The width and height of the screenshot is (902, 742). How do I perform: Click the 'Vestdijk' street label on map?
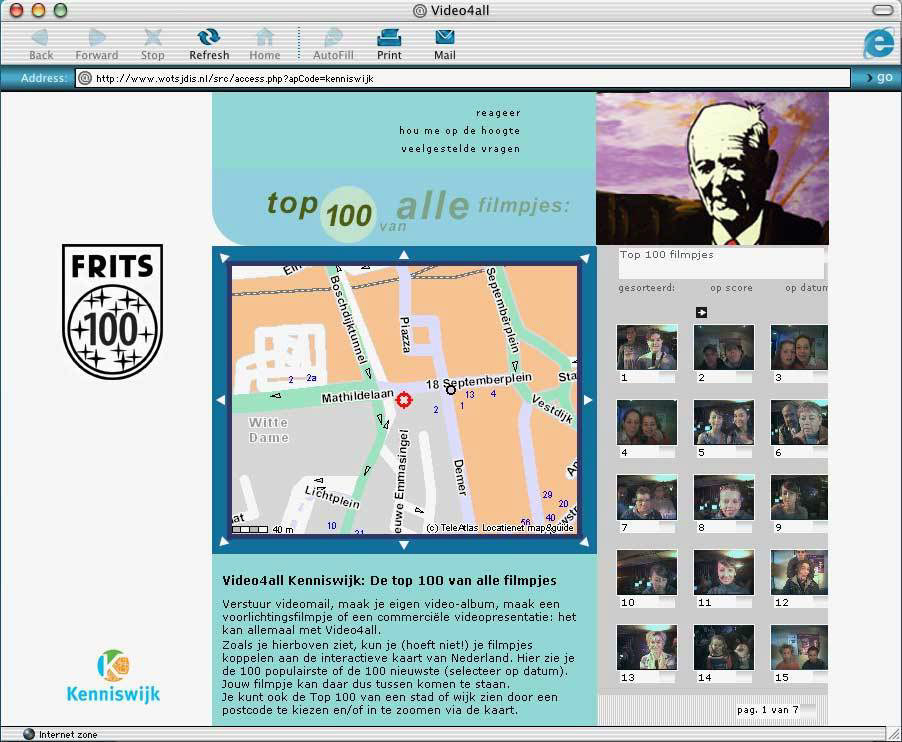tap(552, 408)
